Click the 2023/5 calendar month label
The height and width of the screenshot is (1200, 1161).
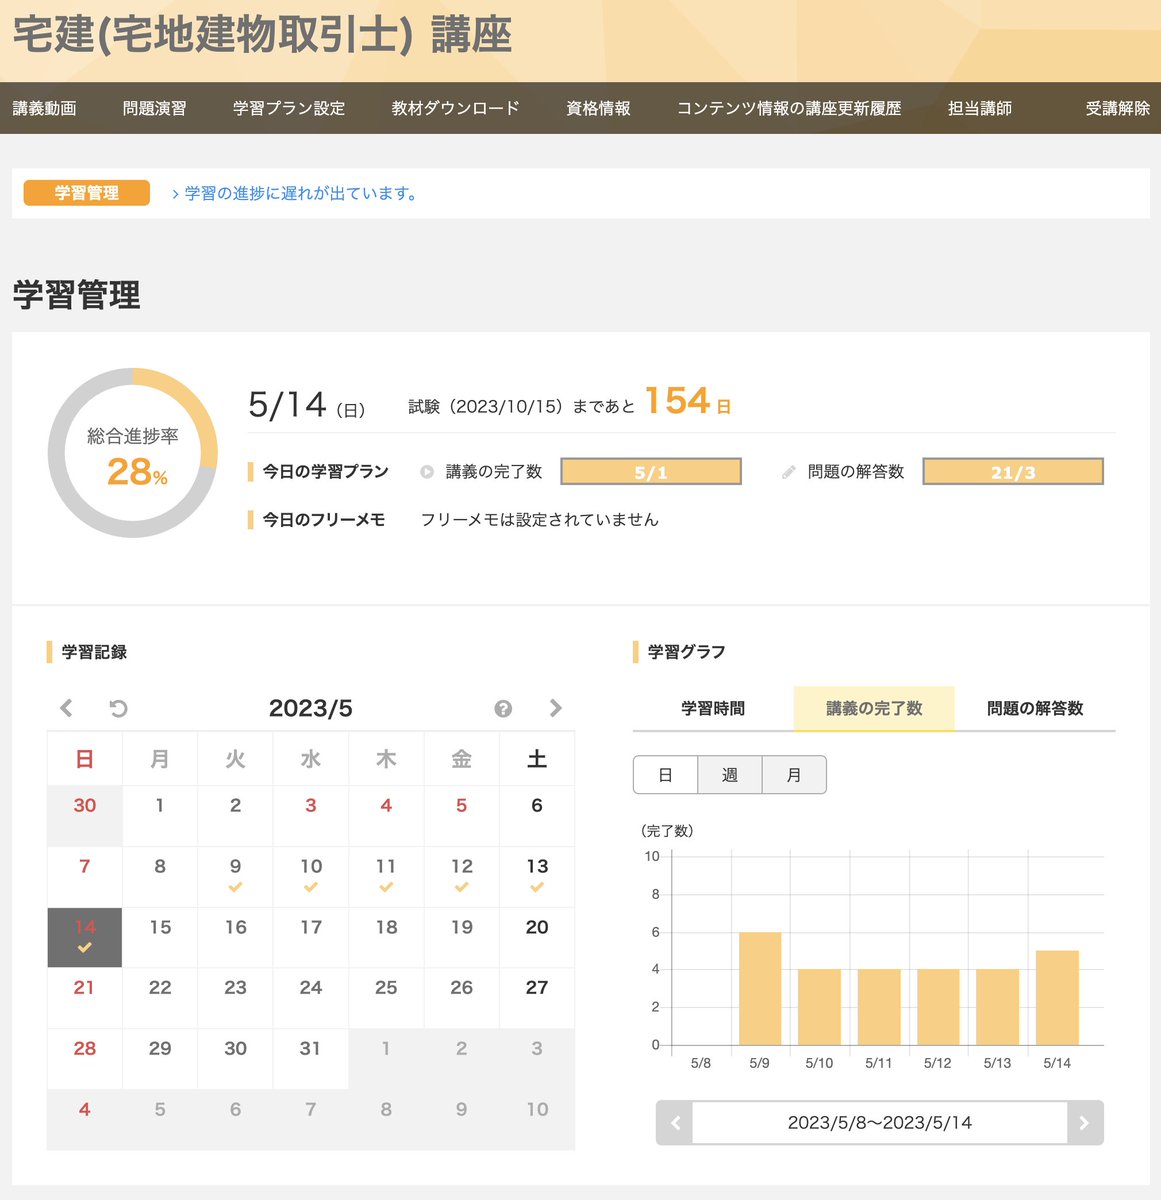[x=311, y=708]
